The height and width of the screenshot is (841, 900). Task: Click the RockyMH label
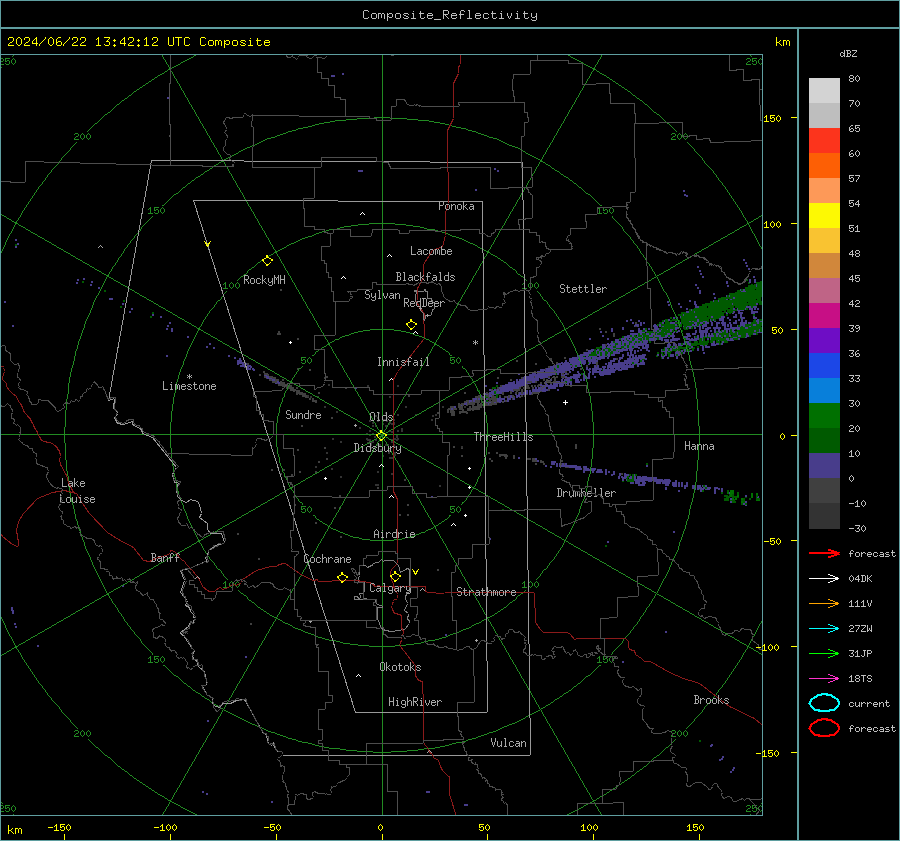[x=264, y=280]
